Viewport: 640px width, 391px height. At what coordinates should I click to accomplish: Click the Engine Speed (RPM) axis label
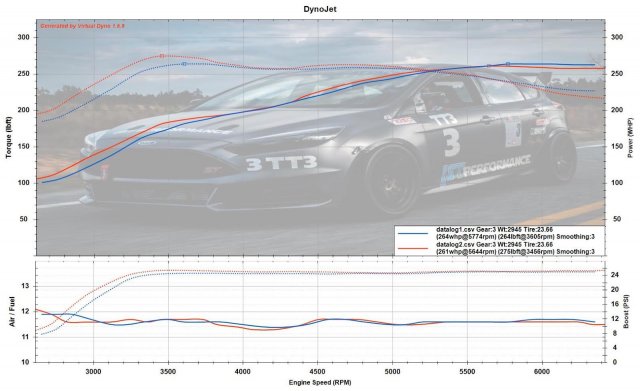320,383
